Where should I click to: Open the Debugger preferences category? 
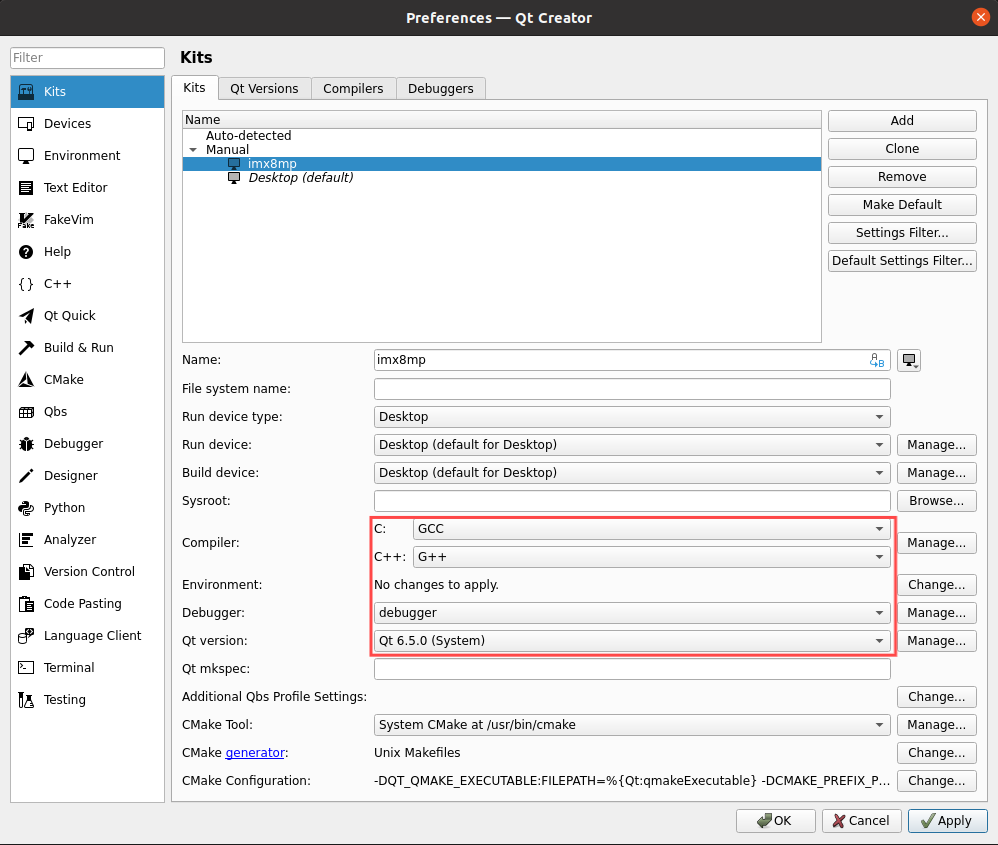[87, 443]
